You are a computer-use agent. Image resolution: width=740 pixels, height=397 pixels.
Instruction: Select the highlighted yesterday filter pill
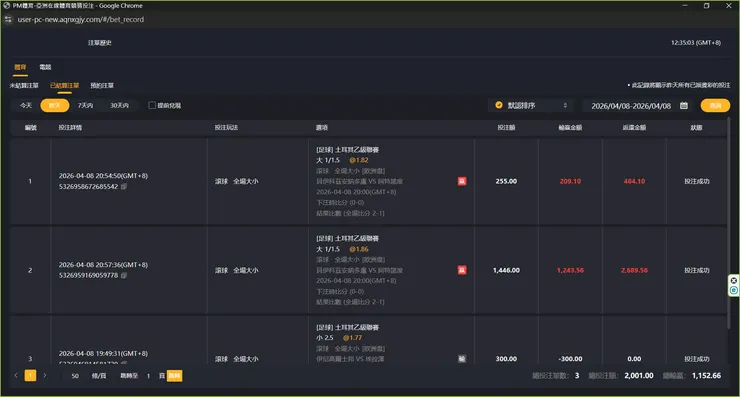[55, 105]
